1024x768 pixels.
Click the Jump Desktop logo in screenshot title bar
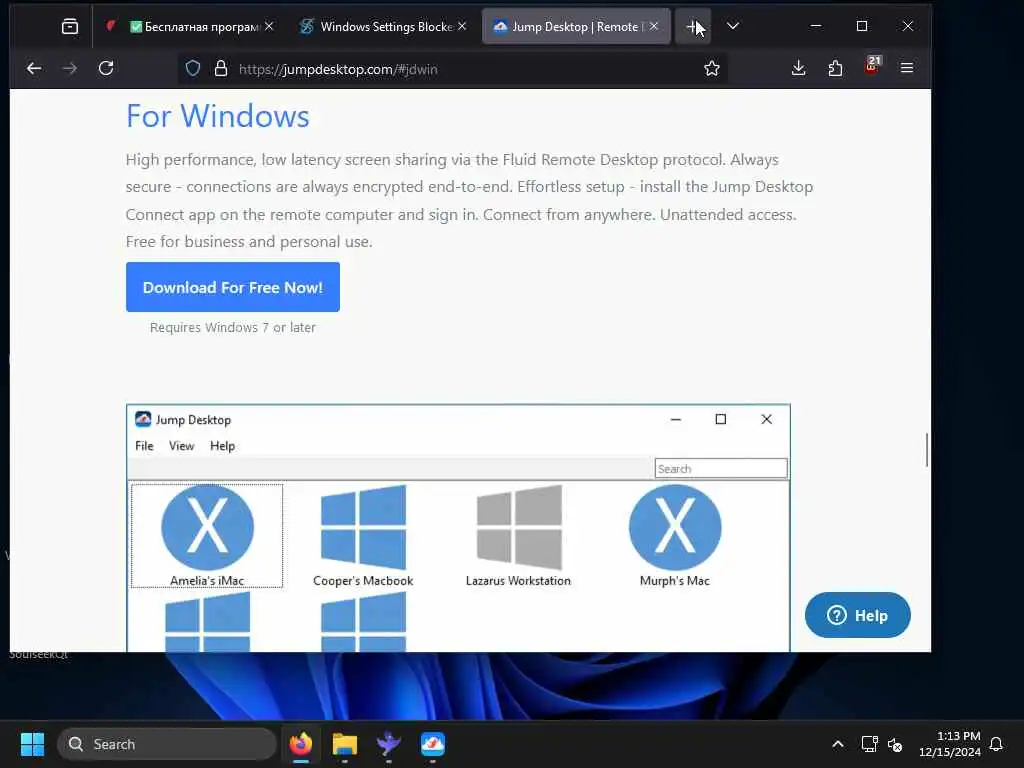pos(143,419)
